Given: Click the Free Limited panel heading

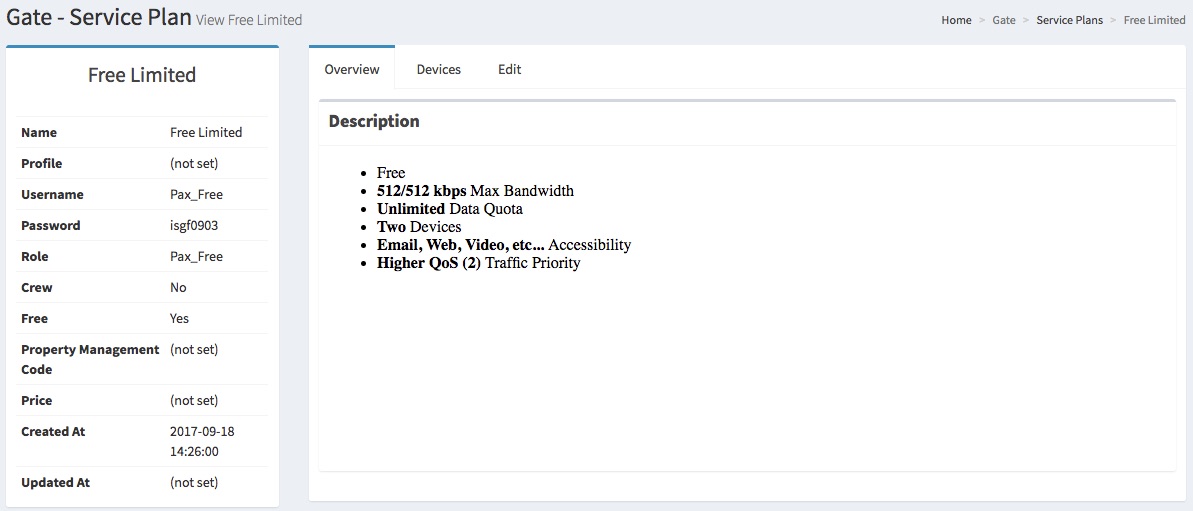Looking at the screenshot, I should tap(142, 75).
